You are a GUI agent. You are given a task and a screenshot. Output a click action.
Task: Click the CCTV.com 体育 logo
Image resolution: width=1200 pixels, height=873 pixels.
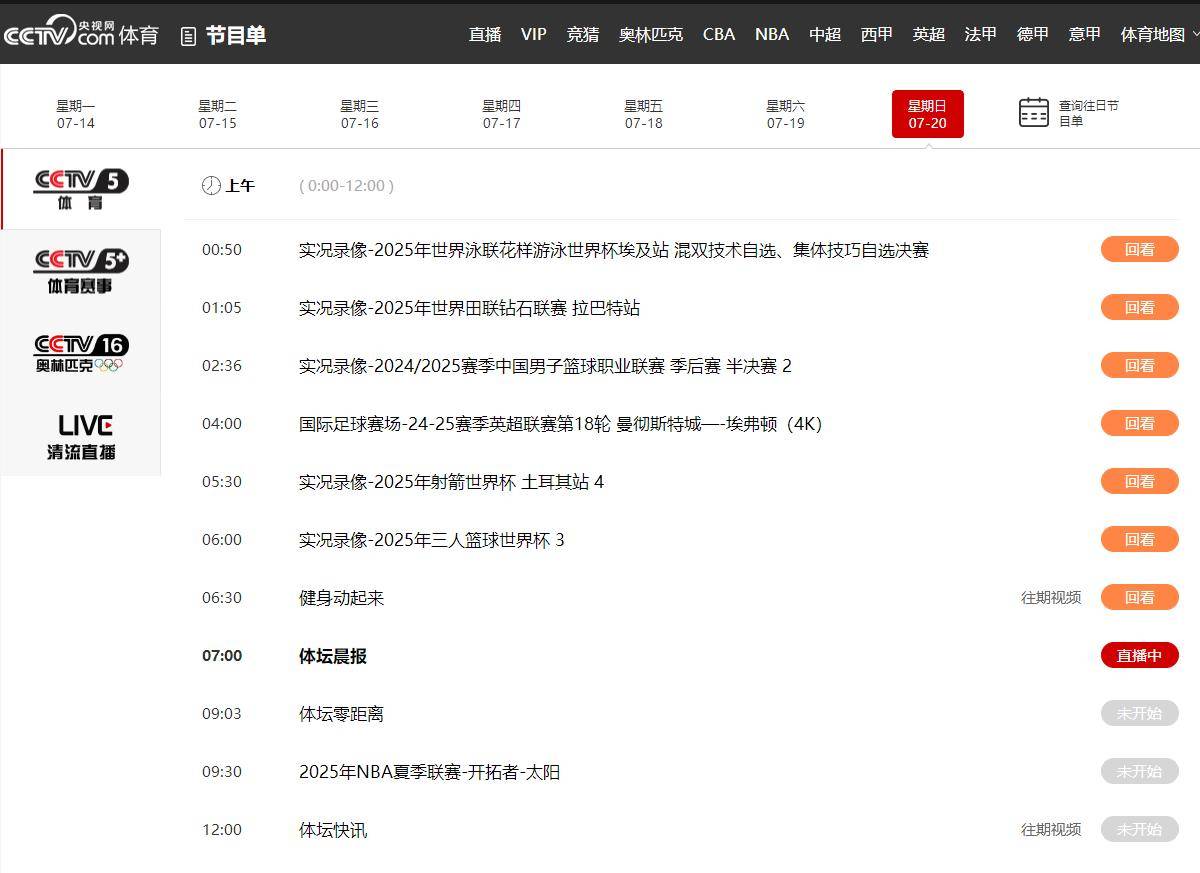[x=81, y=33]
